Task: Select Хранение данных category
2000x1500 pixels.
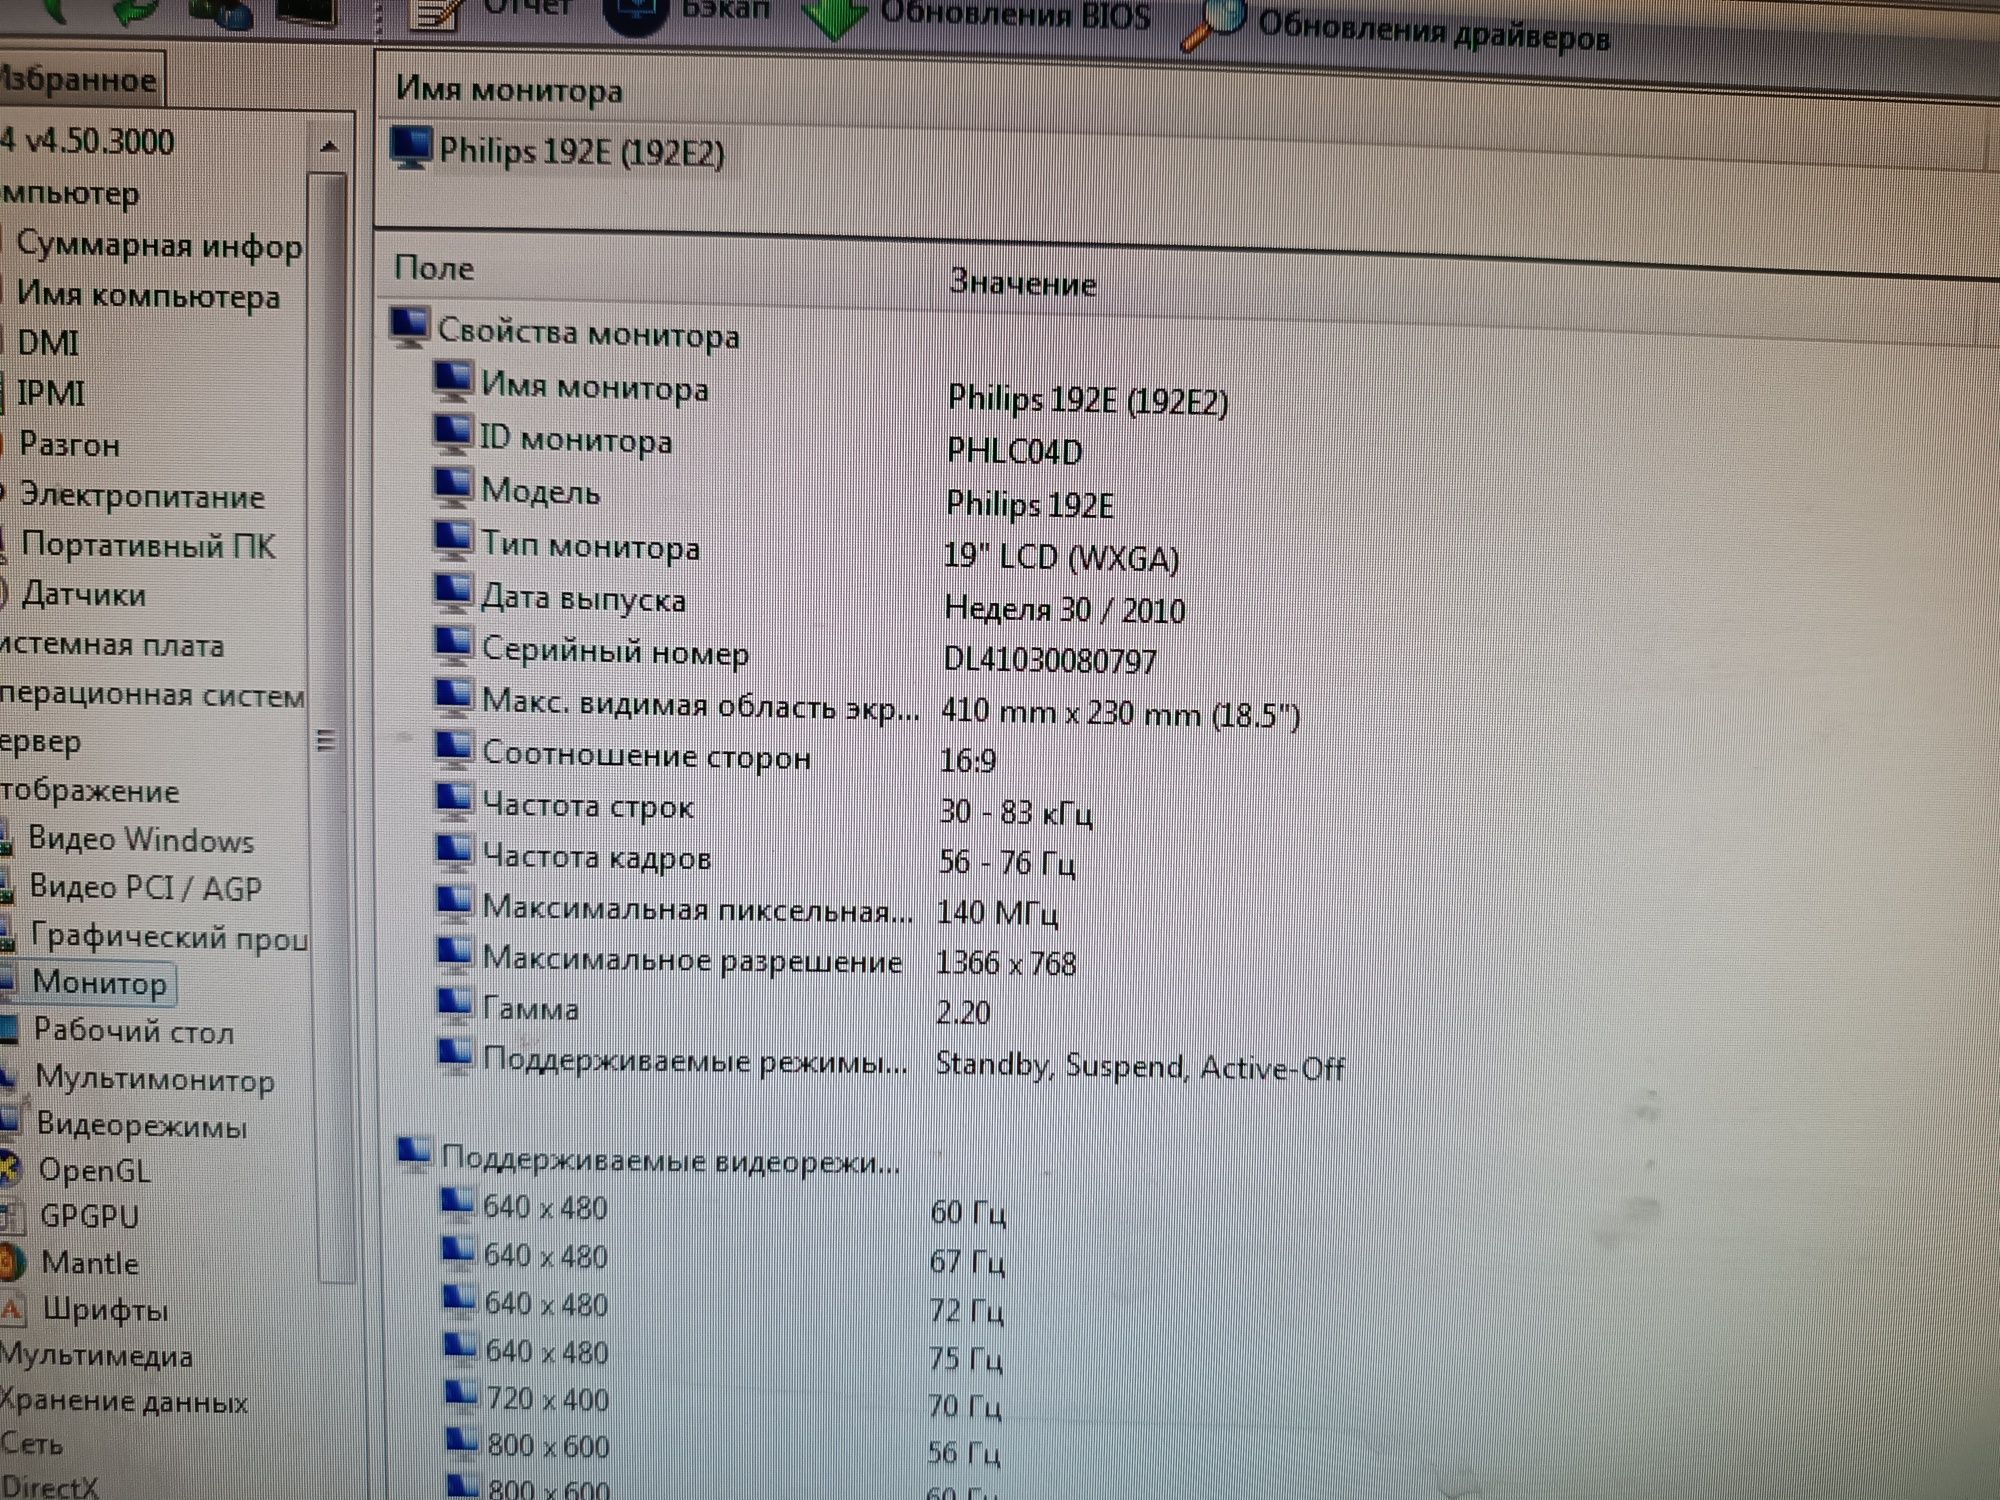Action: click(124, 1403)
